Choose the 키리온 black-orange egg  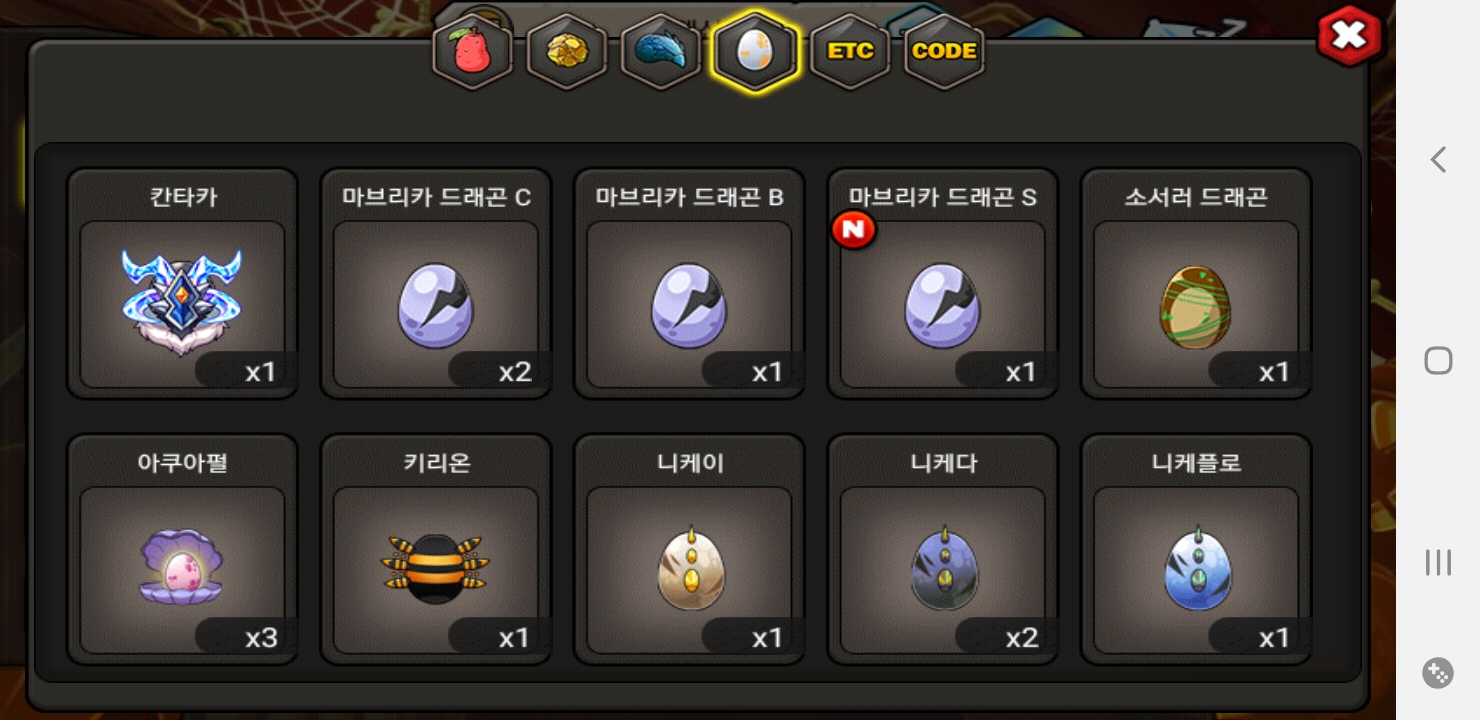436,549
